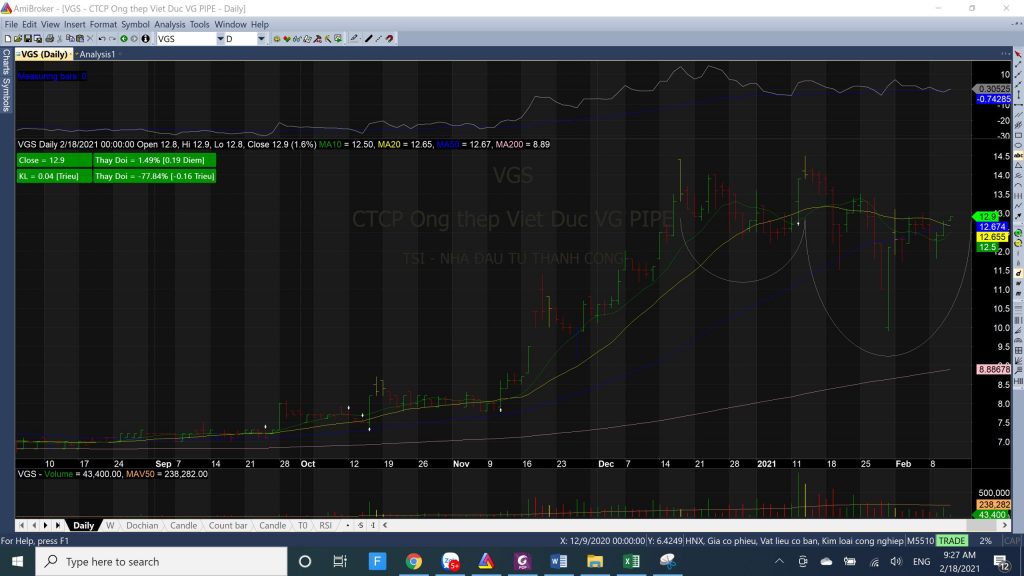The image size is (1024, 576).
Task: Click the green Back navigation icon
Action: coord(123,39)
